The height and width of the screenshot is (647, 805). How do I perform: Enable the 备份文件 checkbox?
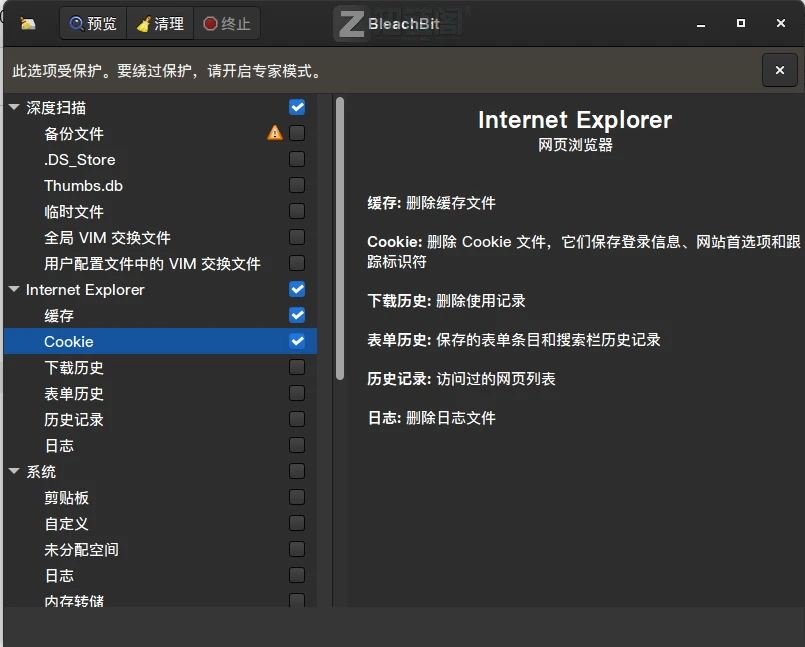pos(297,133)
